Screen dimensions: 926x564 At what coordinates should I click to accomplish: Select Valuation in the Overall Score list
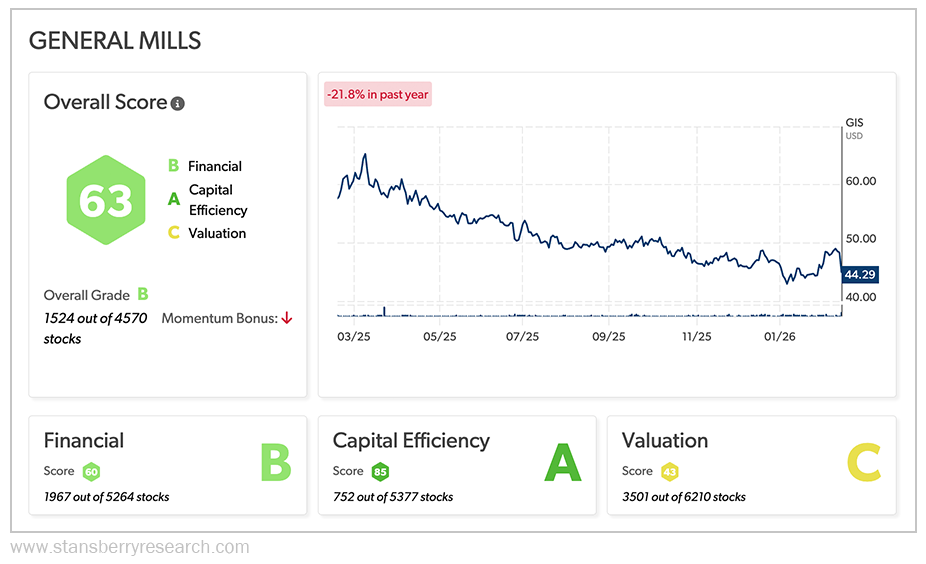[x=217, y=233]
